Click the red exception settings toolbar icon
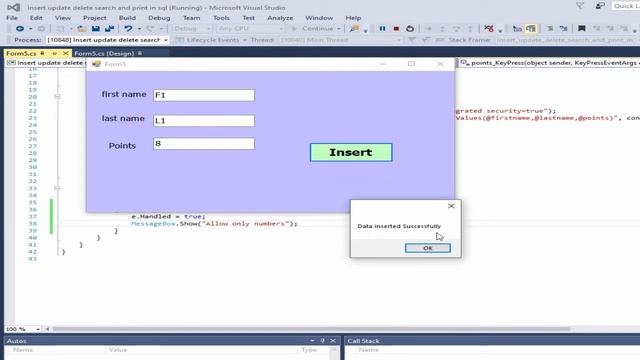The height and width of the screenshot is (360, 640). [x=489, y=29]
